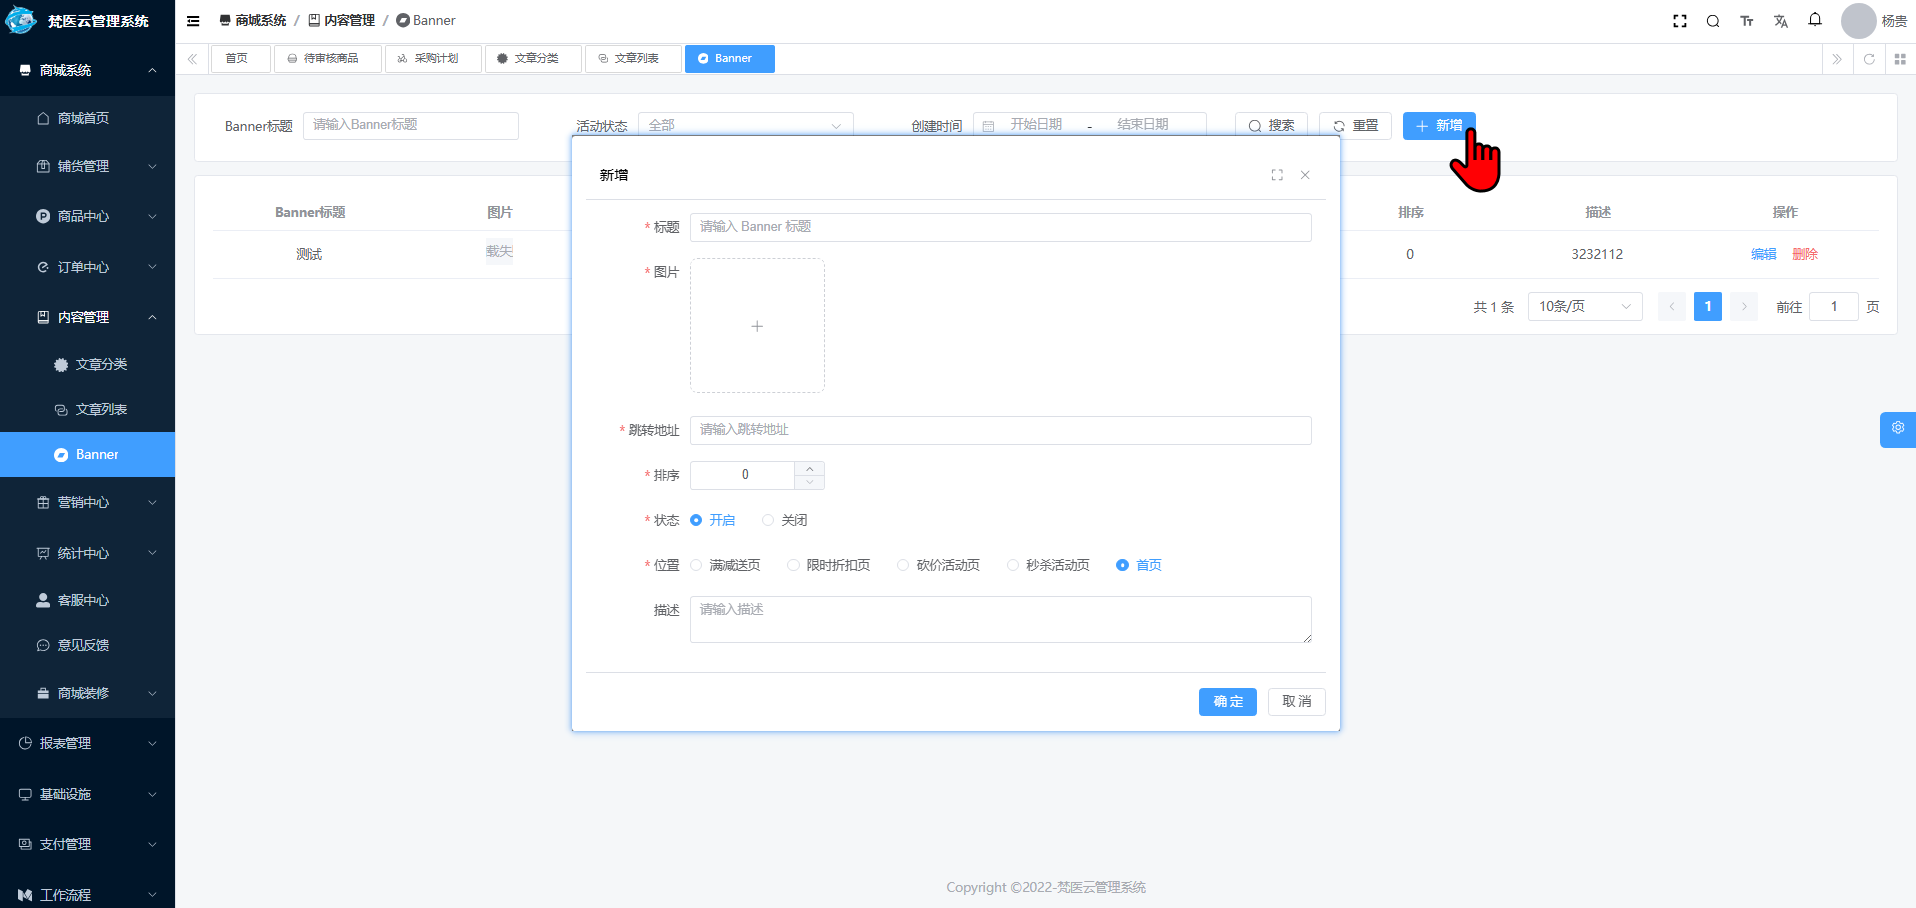
Task: Click the 确定 confirm button
Action: point(1227,701)
